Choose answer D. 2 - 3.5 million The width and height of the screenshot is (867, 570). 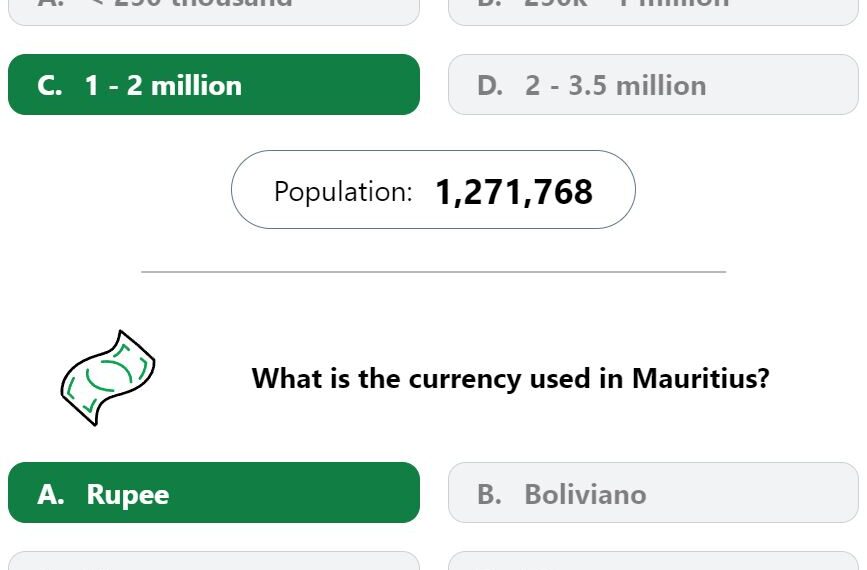pos(653,85)
